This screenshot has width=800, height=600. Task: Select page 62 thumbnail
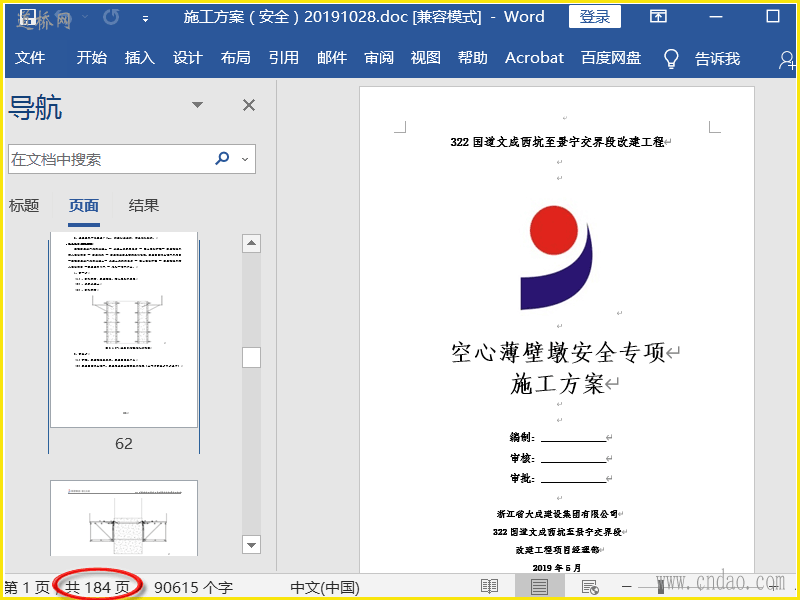pyautogui.click(x=124, y=330)
